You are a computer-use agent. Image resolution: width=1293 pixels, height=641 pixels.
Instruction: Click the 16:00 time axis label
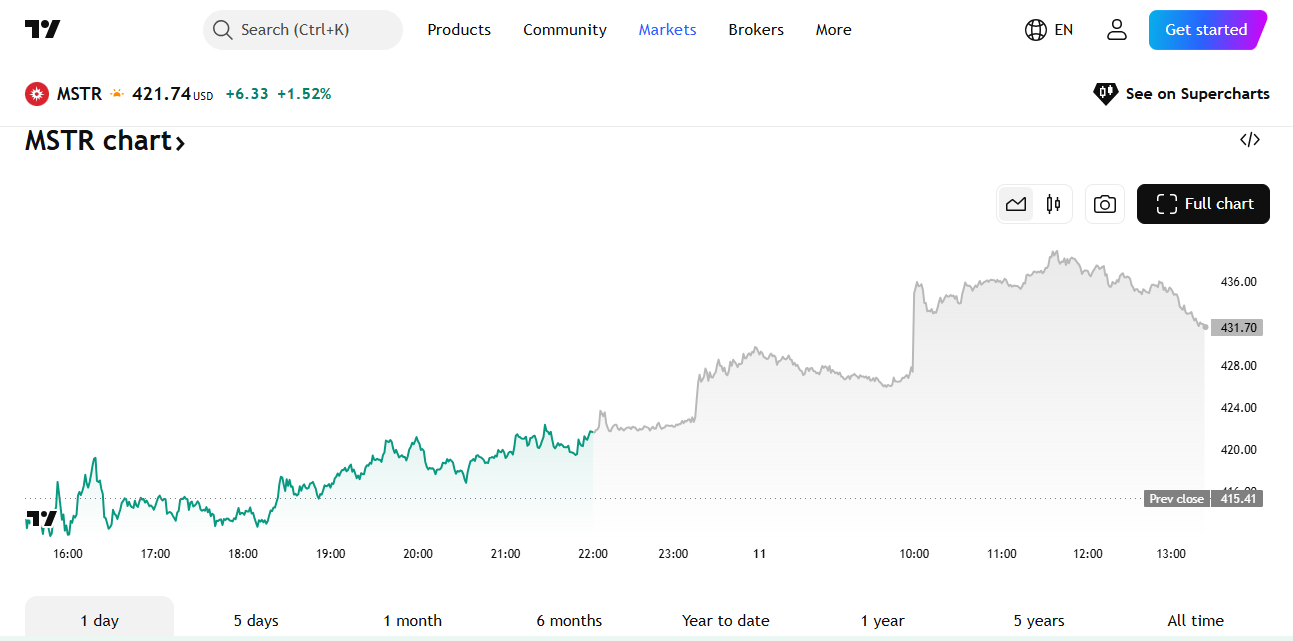pos(68,554)
